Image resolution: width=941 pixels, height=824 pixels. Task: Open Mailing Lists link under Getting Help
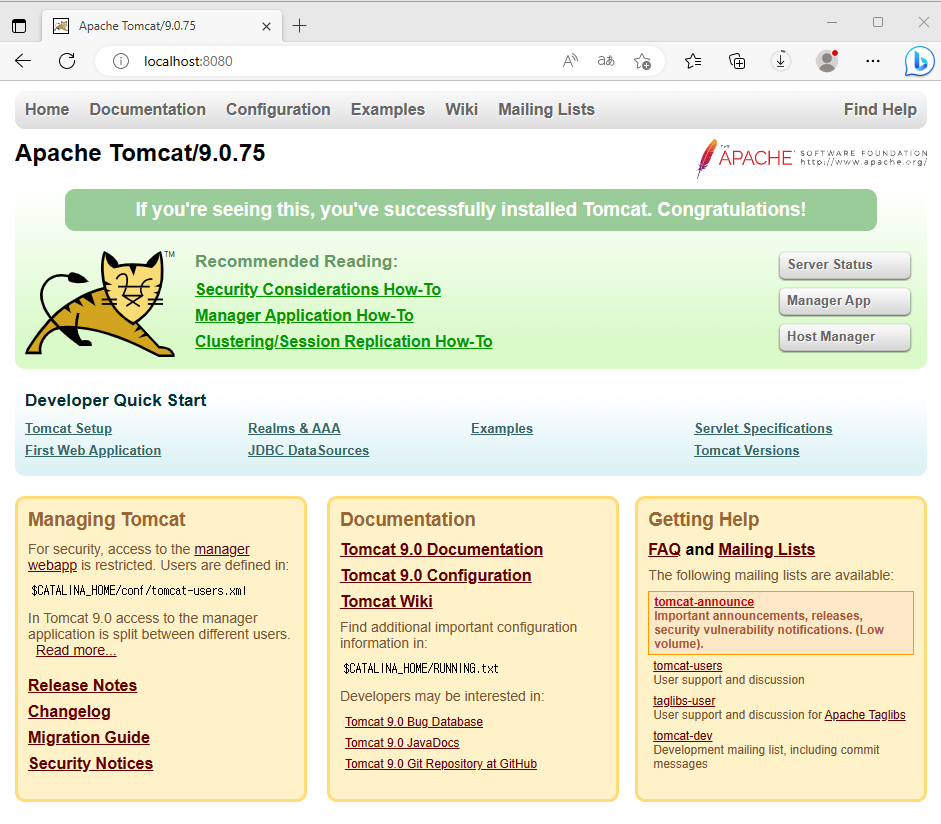766,549
